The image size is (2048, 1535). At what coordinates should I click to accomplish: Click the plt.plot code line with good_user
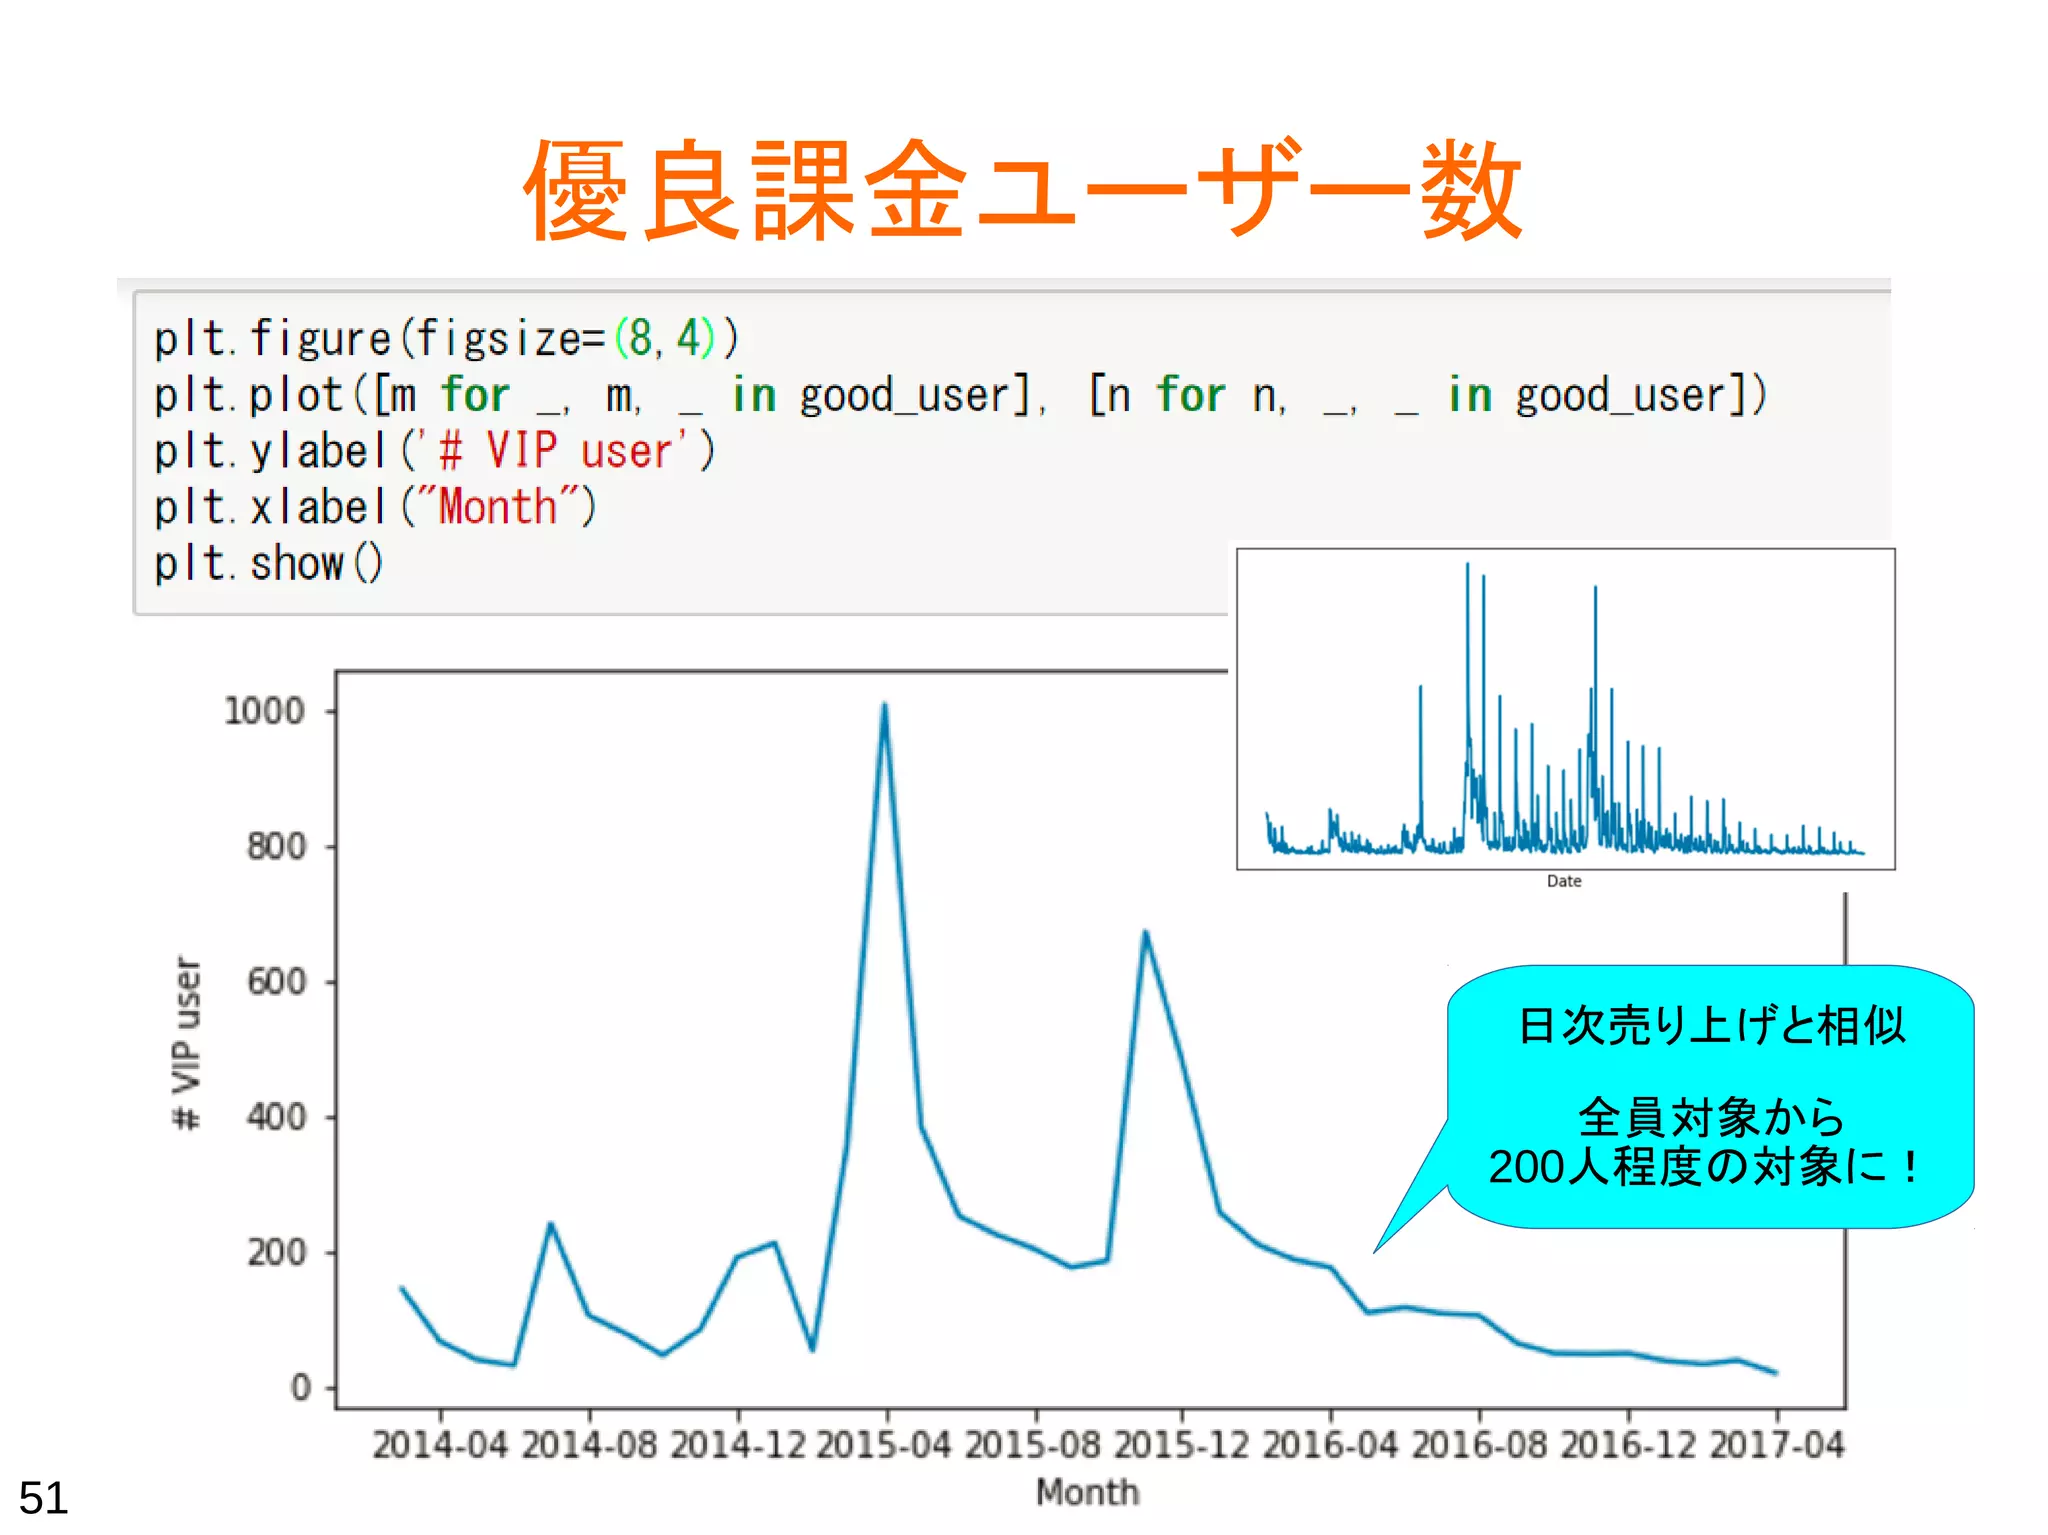point(960,395)
